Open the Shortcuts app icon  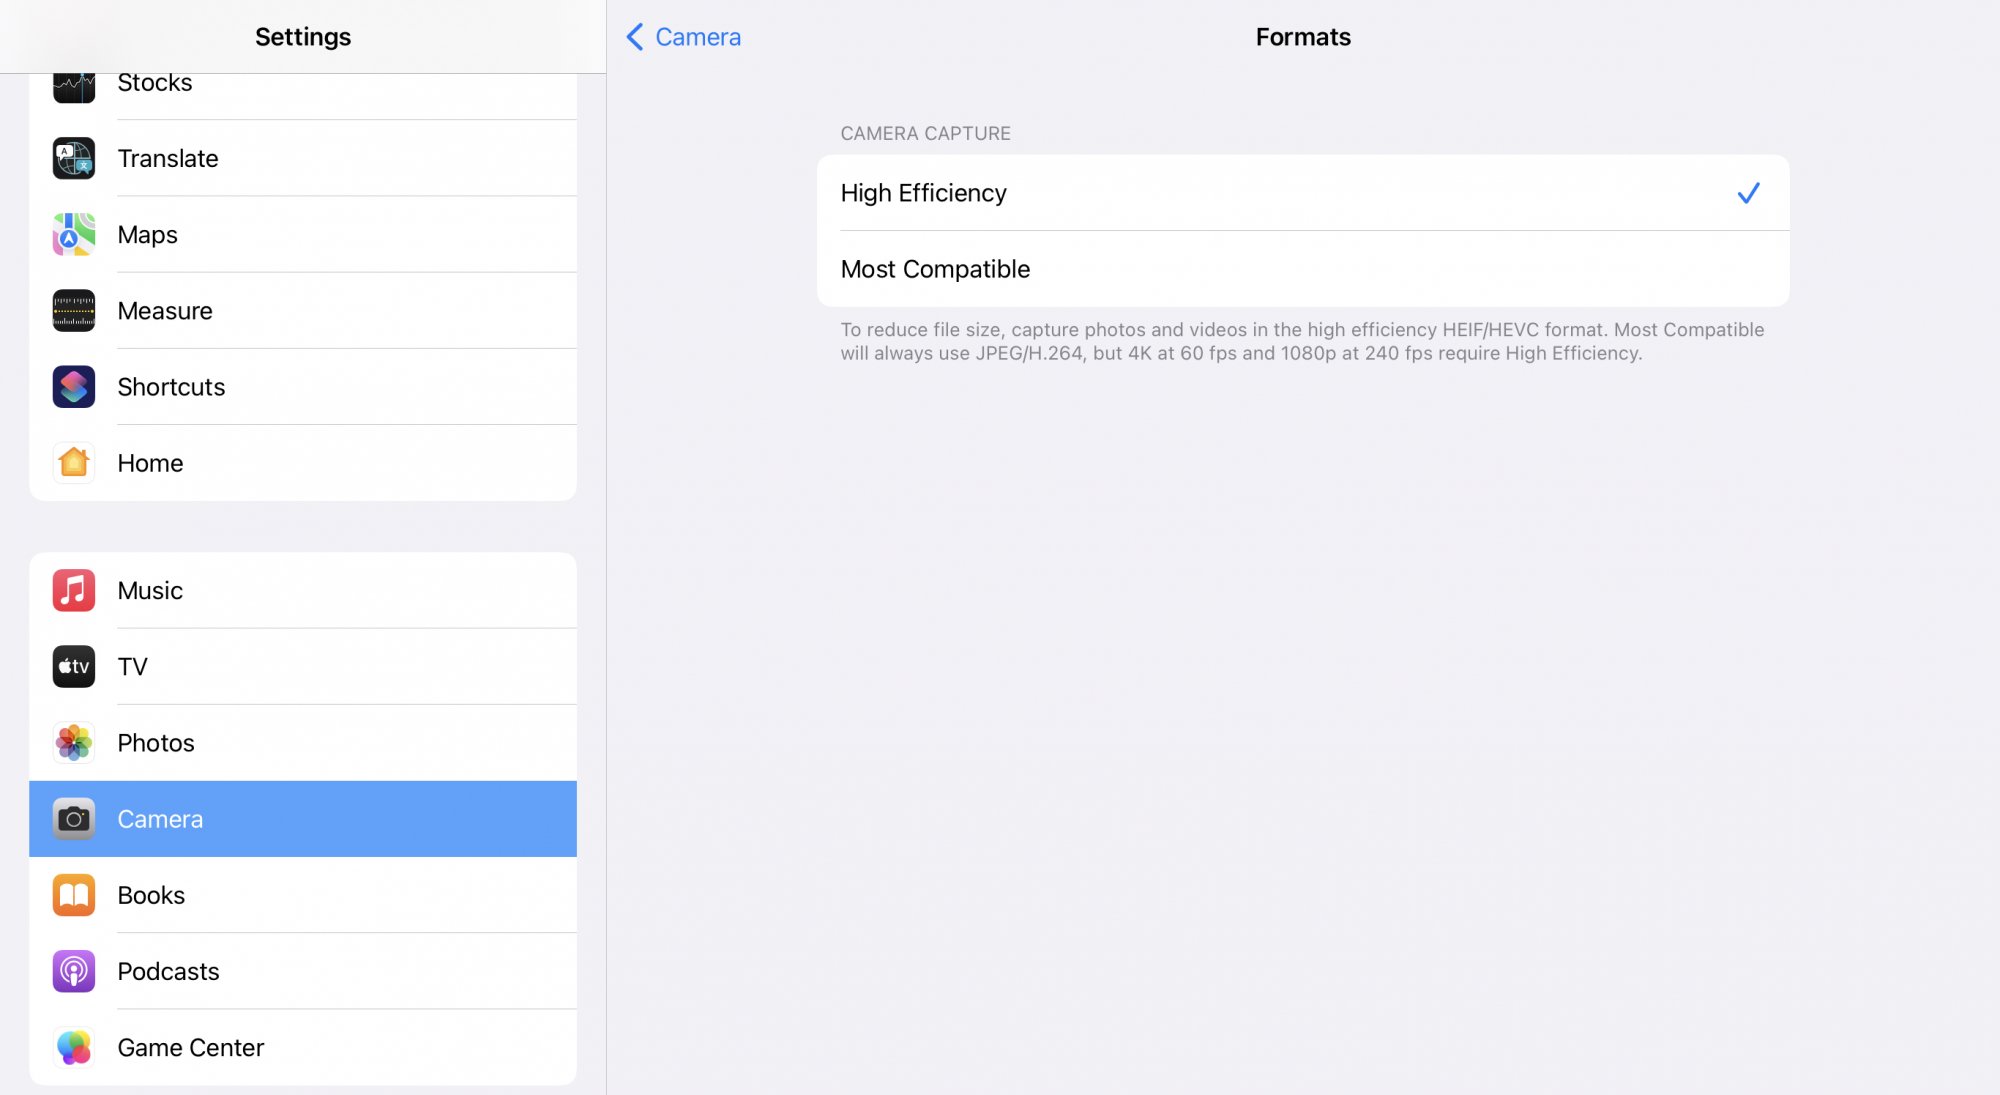[74, 387]
